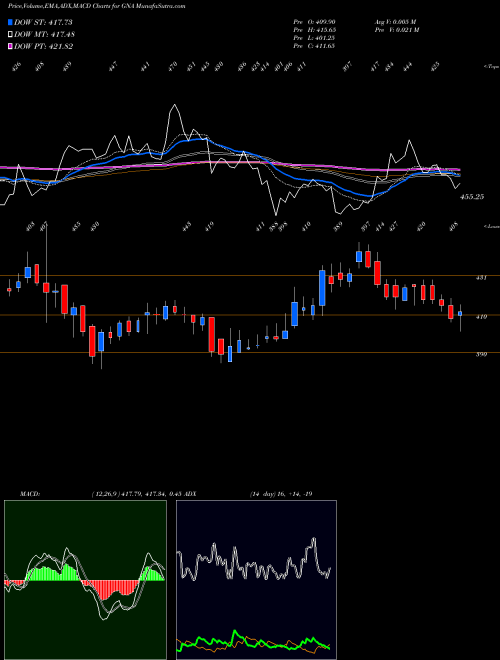Click the blue DOW ST legend swatch
Viewport: 500px width, 660px height.
tap(11, 22)
